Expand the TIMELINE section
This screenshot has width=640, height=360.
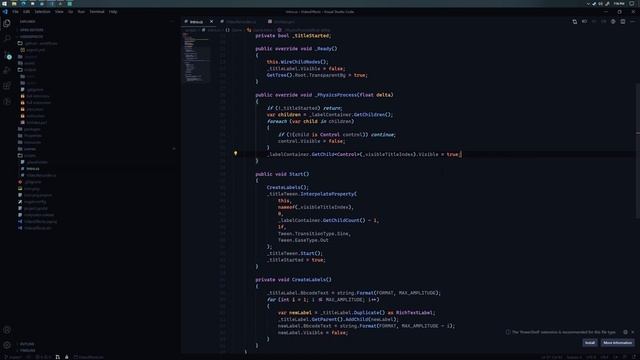tap(27, 350)
